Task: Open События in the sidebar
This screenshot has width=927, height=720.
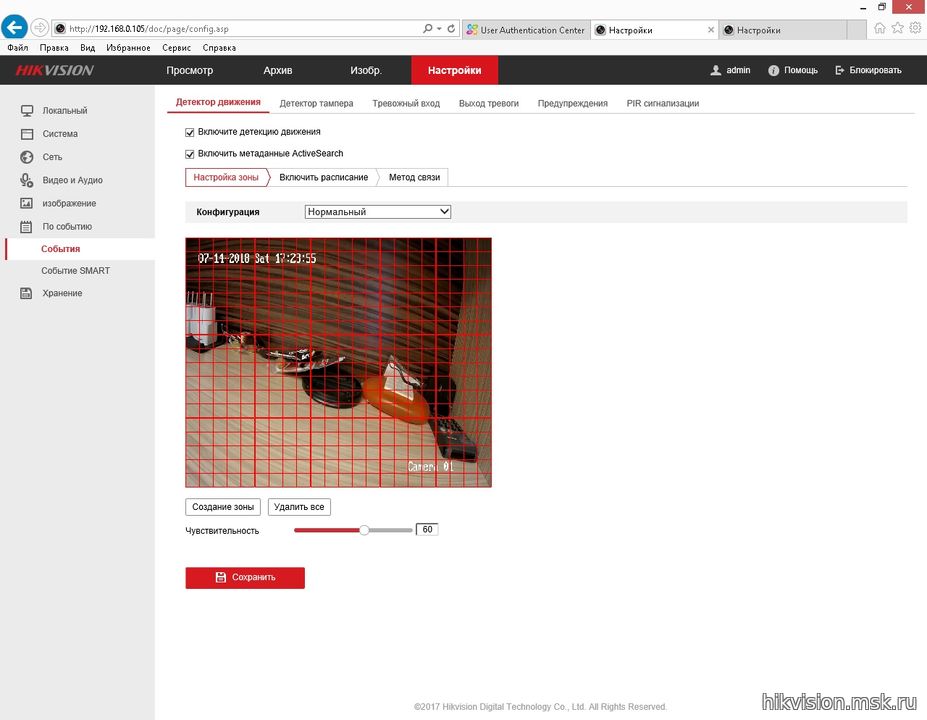Action: pyautogui.click(x=60, y=249)
